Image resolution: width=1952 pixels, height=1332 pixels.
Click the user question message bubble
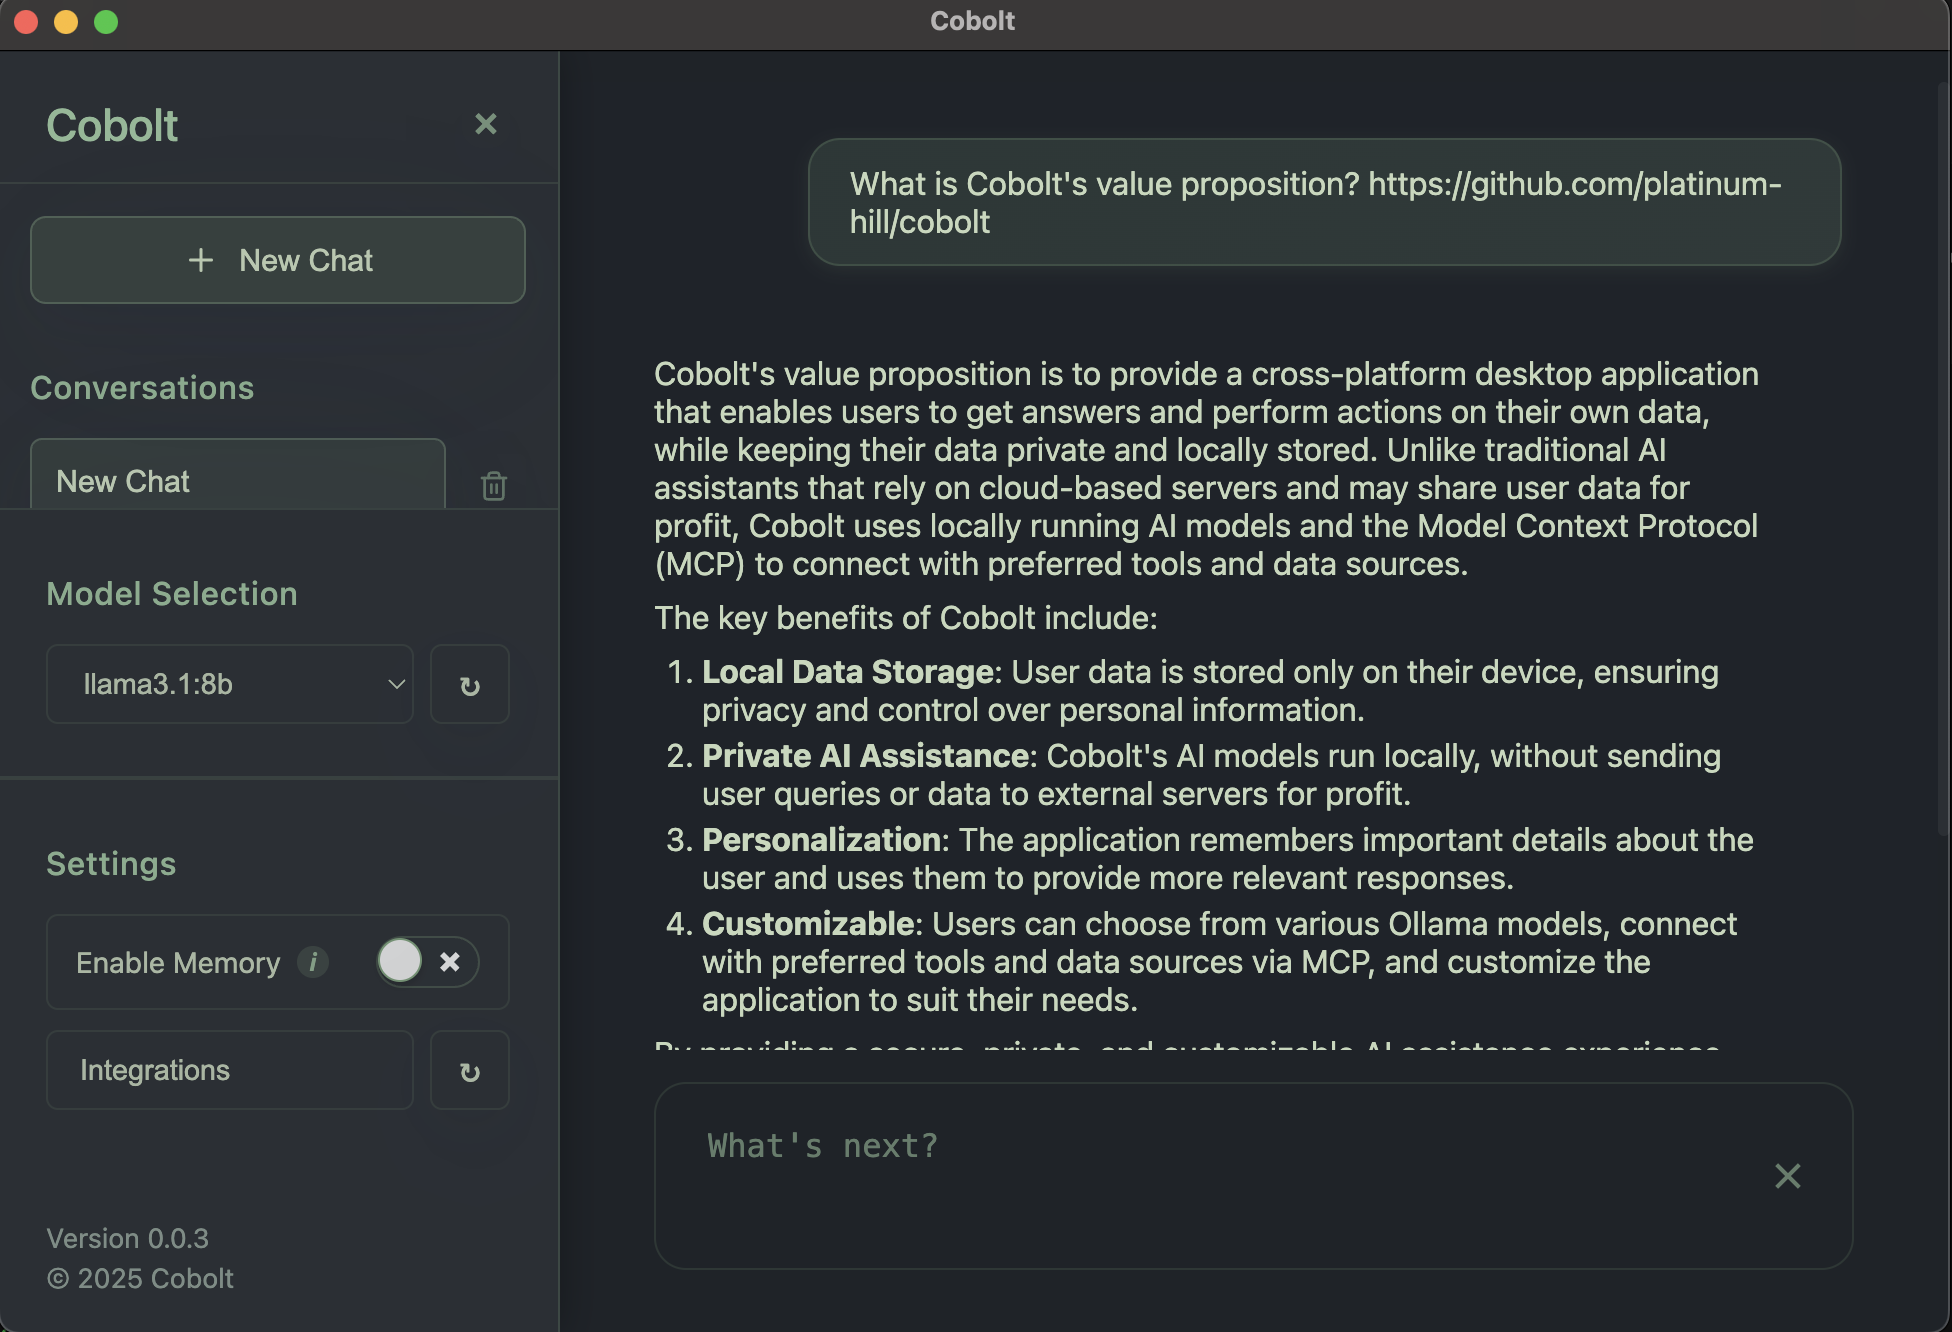point(1323,203)
